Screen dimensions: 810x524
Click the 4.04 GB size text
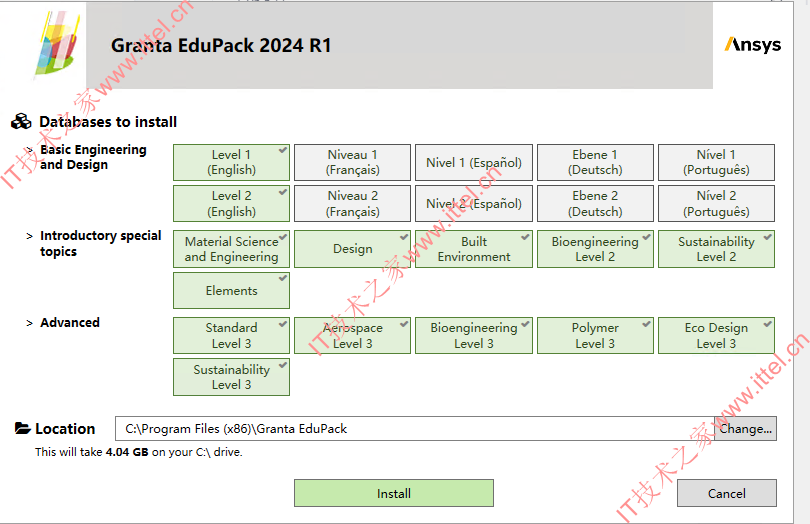tap(127, 452)
